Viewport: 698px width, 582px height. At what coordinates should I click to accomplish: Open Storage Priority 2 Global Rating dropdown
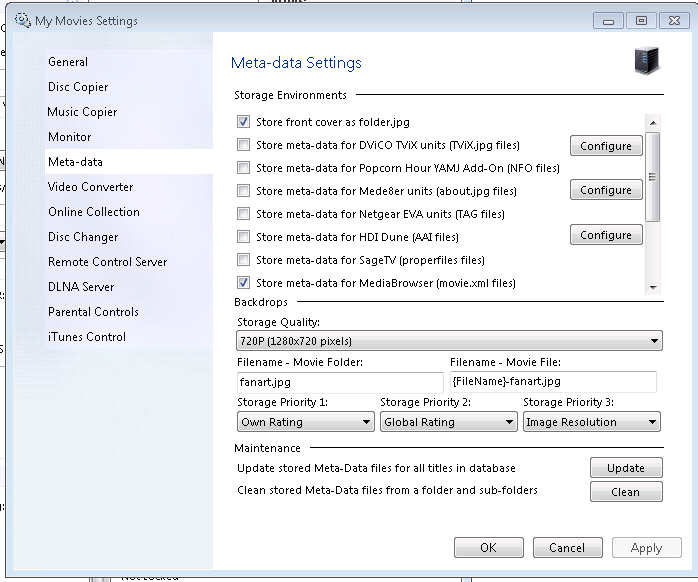447,423
